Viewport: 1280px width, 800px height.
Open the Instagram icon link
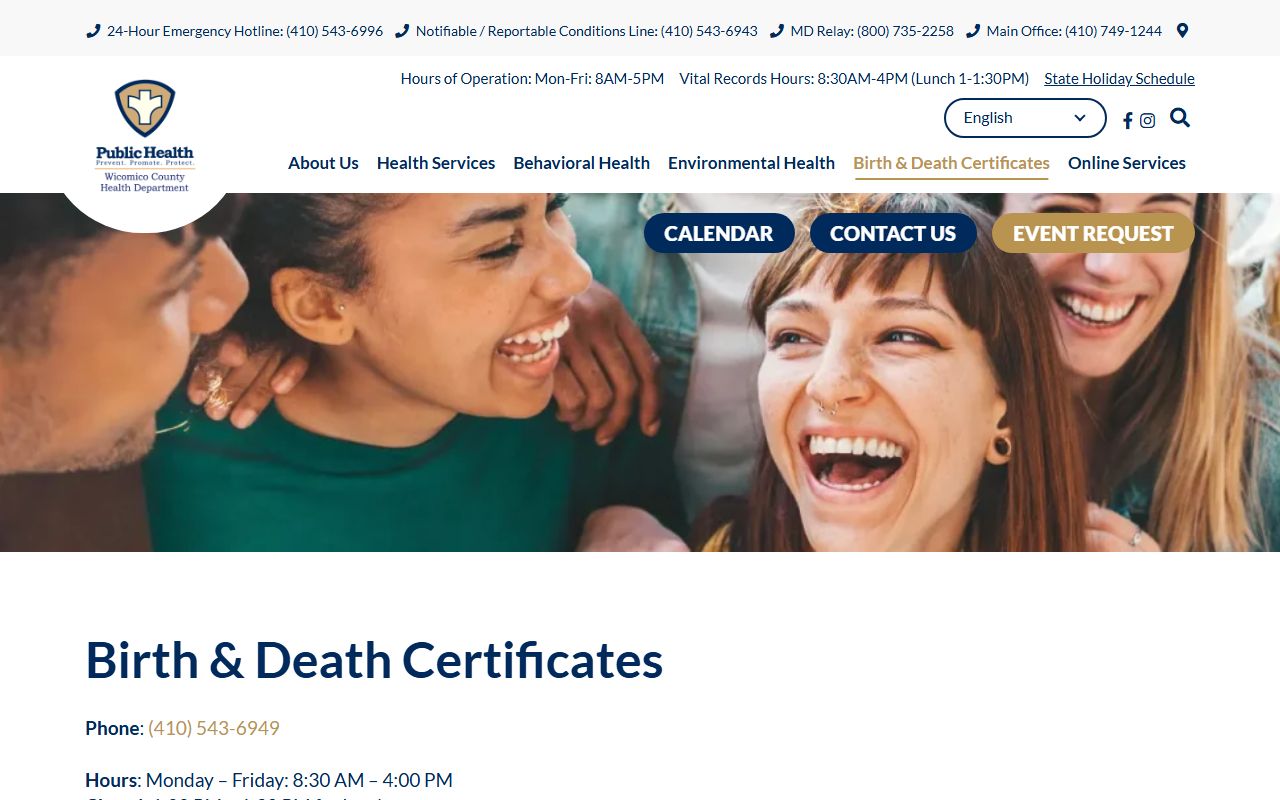1148,121
